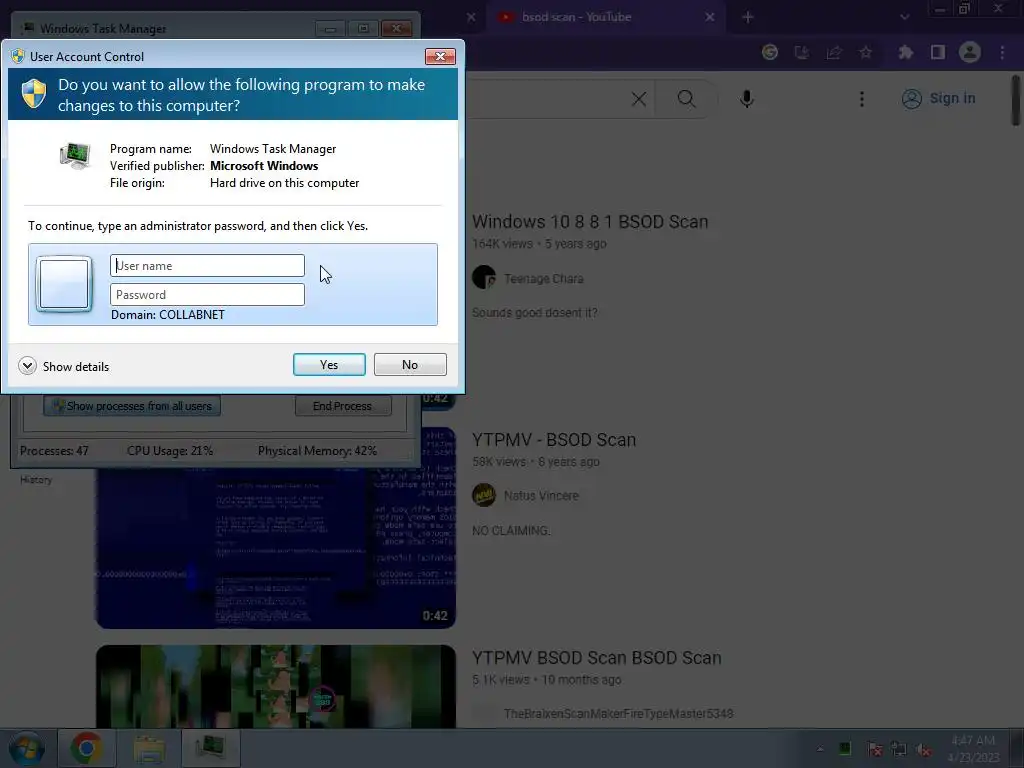Click the taskbar clock

[x=973, y=749]
